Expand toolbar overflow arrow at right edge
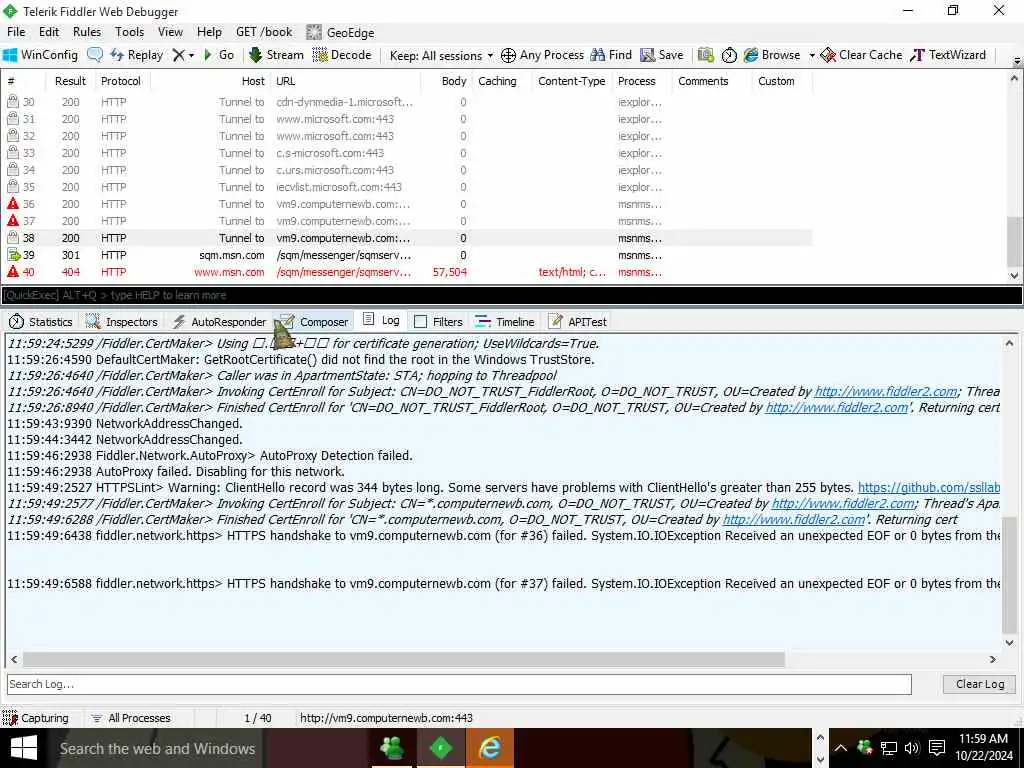 tap(1017, 61)
